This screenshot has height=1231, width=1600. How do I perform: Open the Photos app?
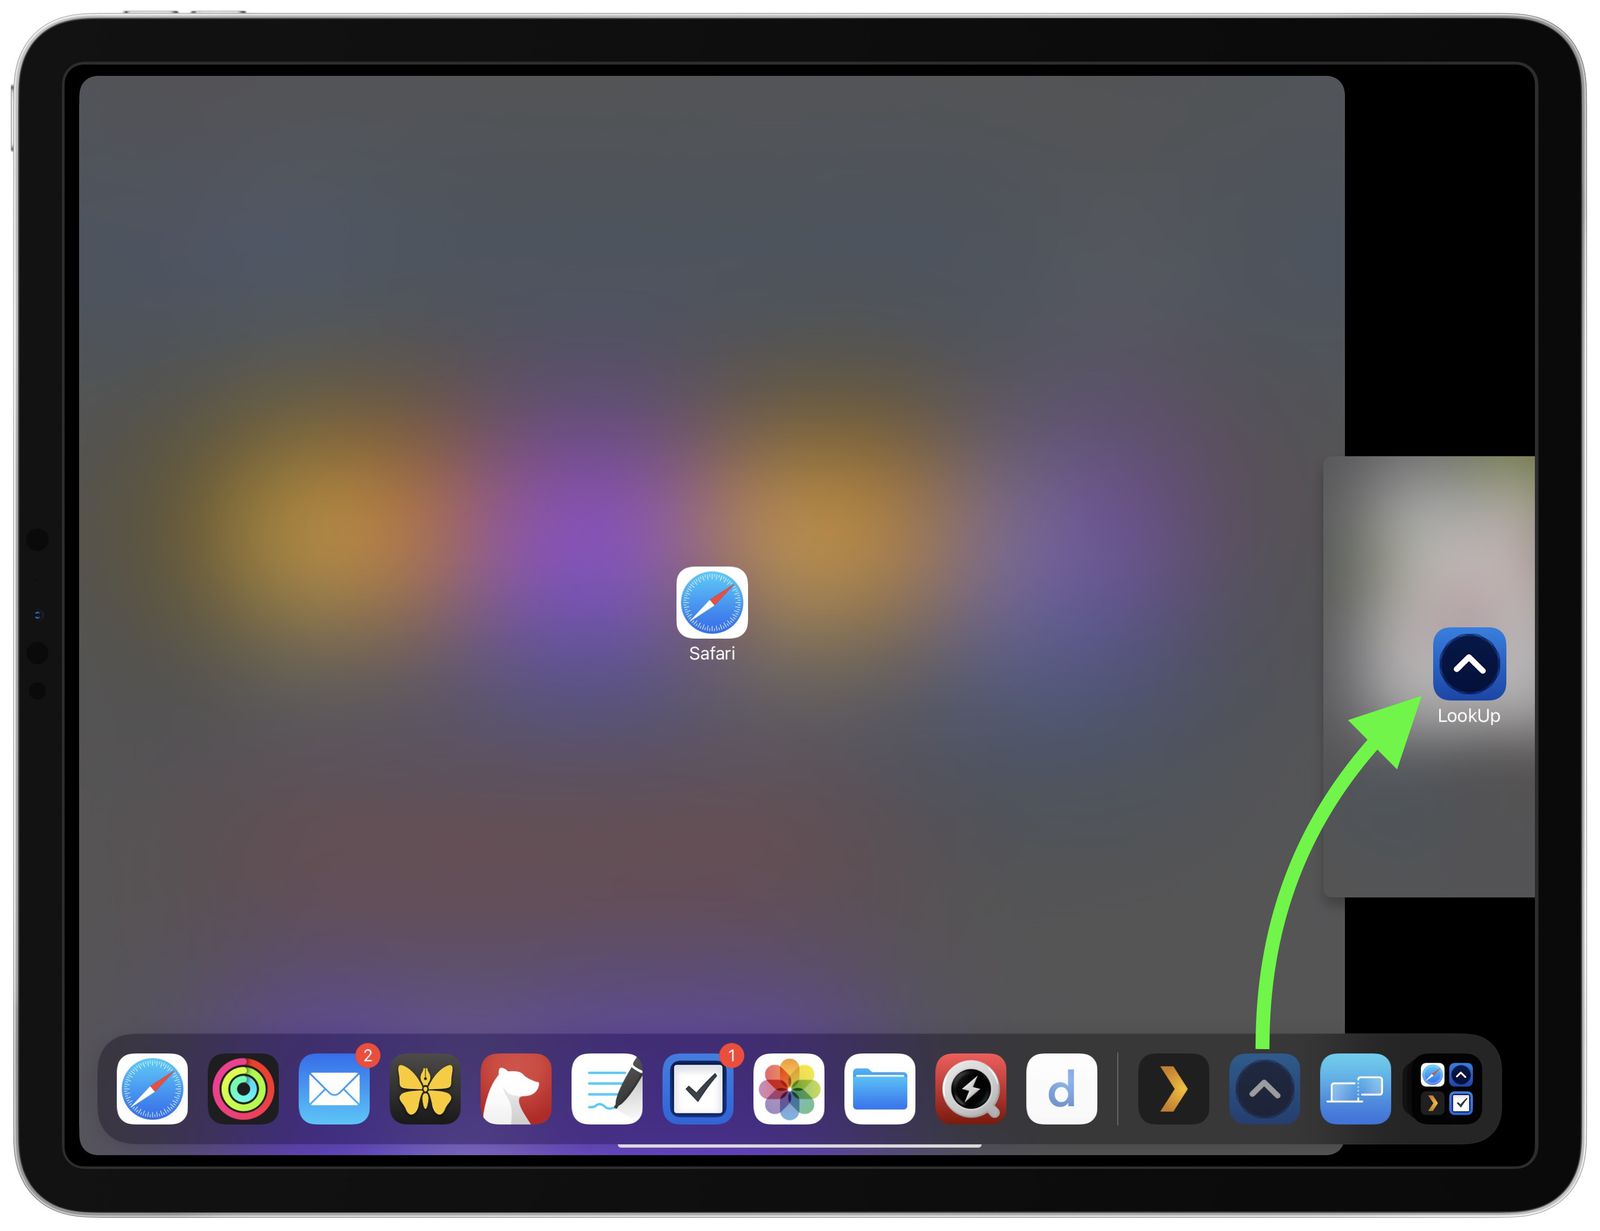pyautogui.click(x=789, y=1090)
